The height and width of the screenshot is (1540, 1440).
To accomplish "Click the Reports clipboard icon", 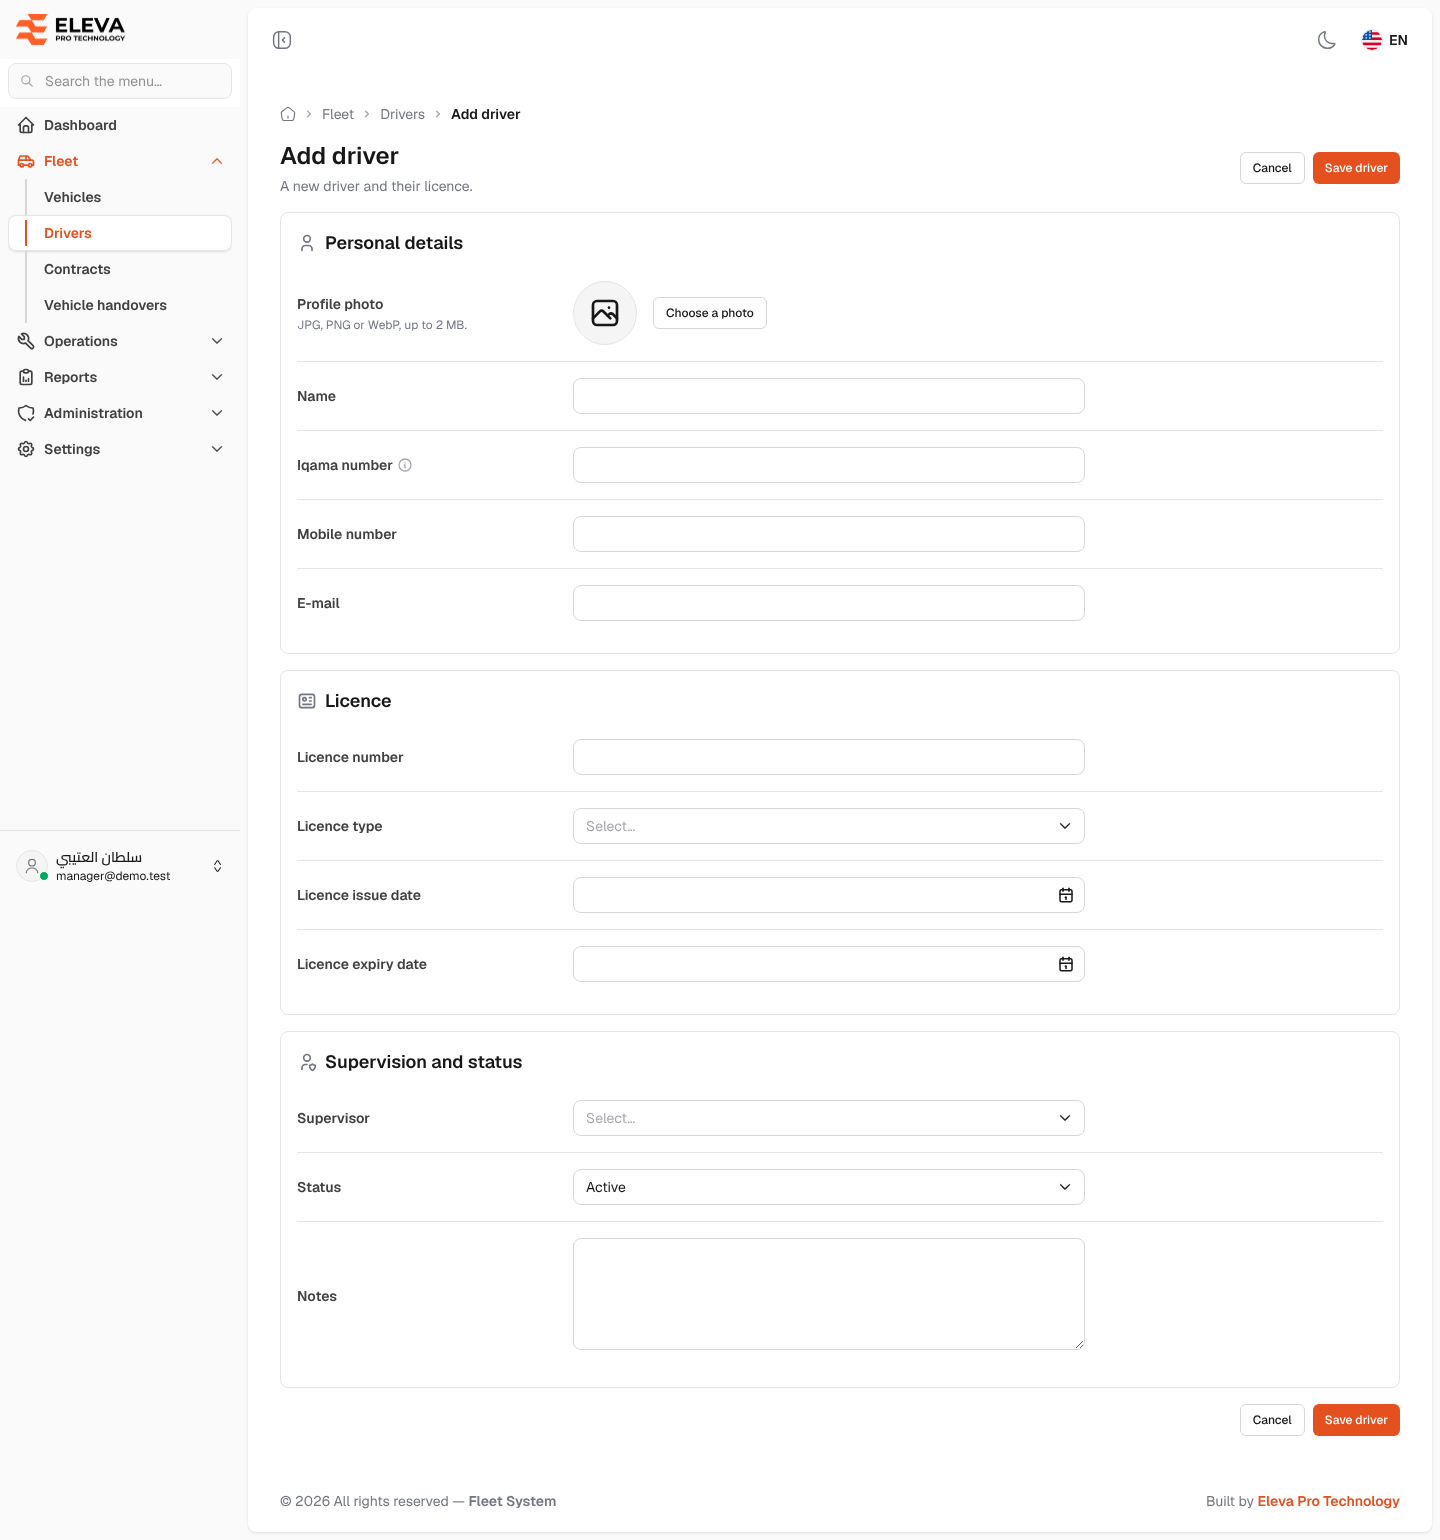I will click(x=26, y=377).
